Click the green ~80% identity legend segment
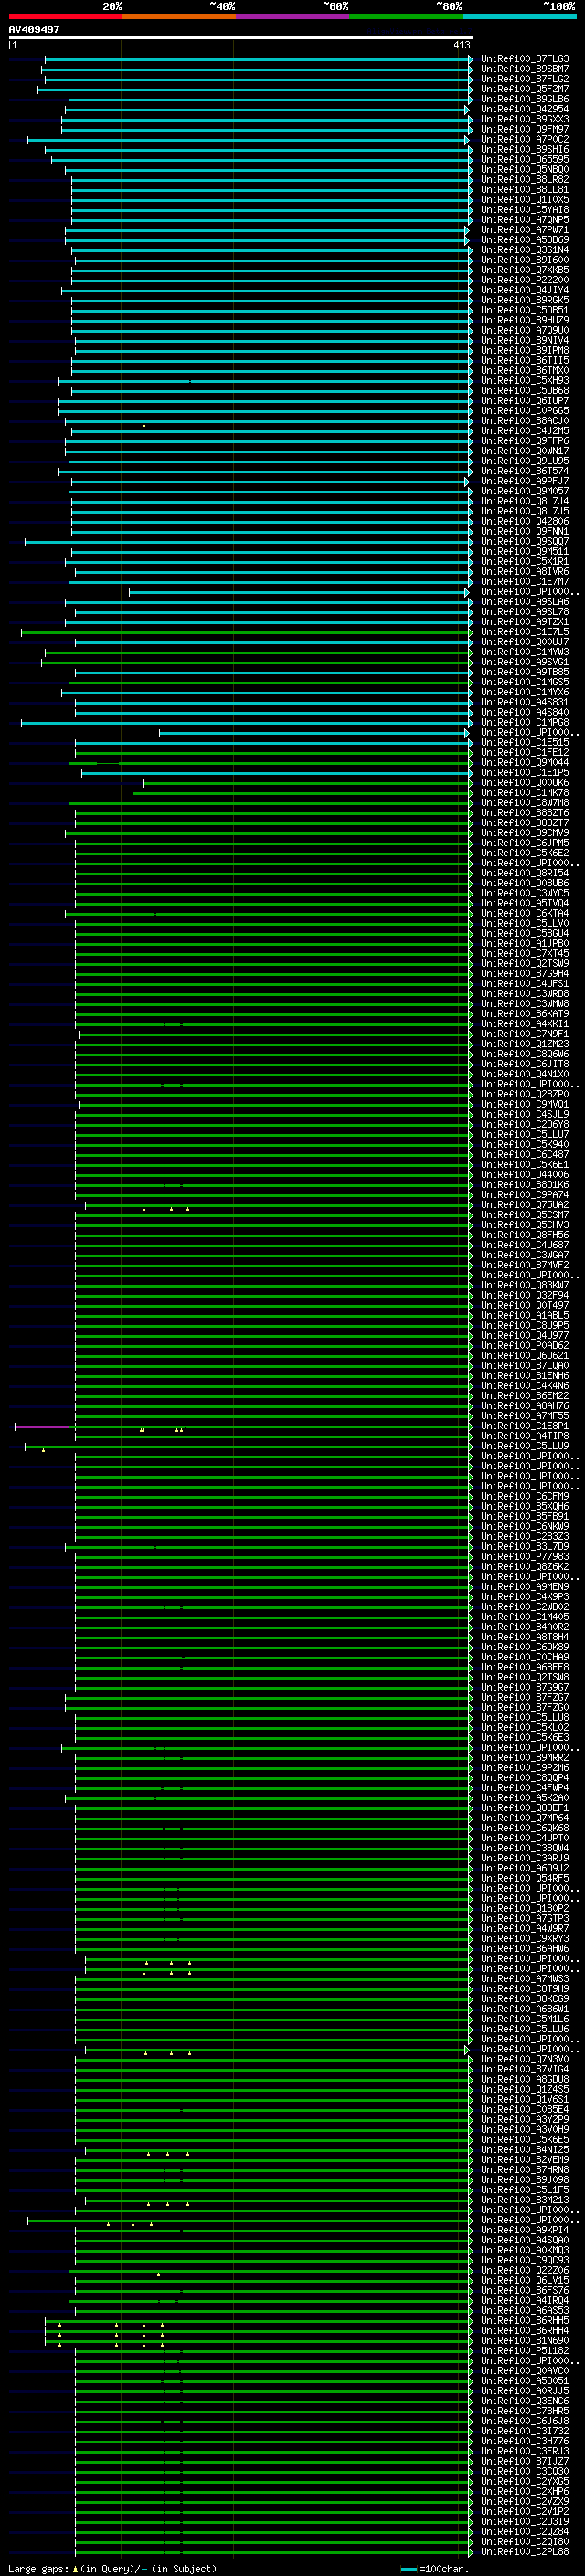Screen dimensions: 585x2576 pyautogui.click(x=406, y=16)
